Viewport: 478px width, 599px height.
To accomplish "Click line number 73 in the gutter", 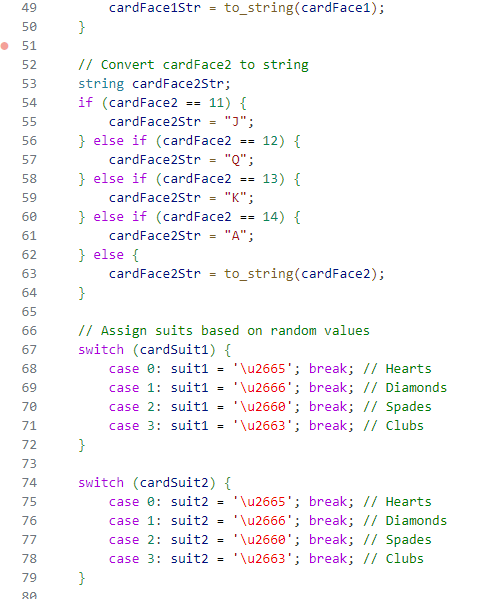I will [x=29, y=464].
